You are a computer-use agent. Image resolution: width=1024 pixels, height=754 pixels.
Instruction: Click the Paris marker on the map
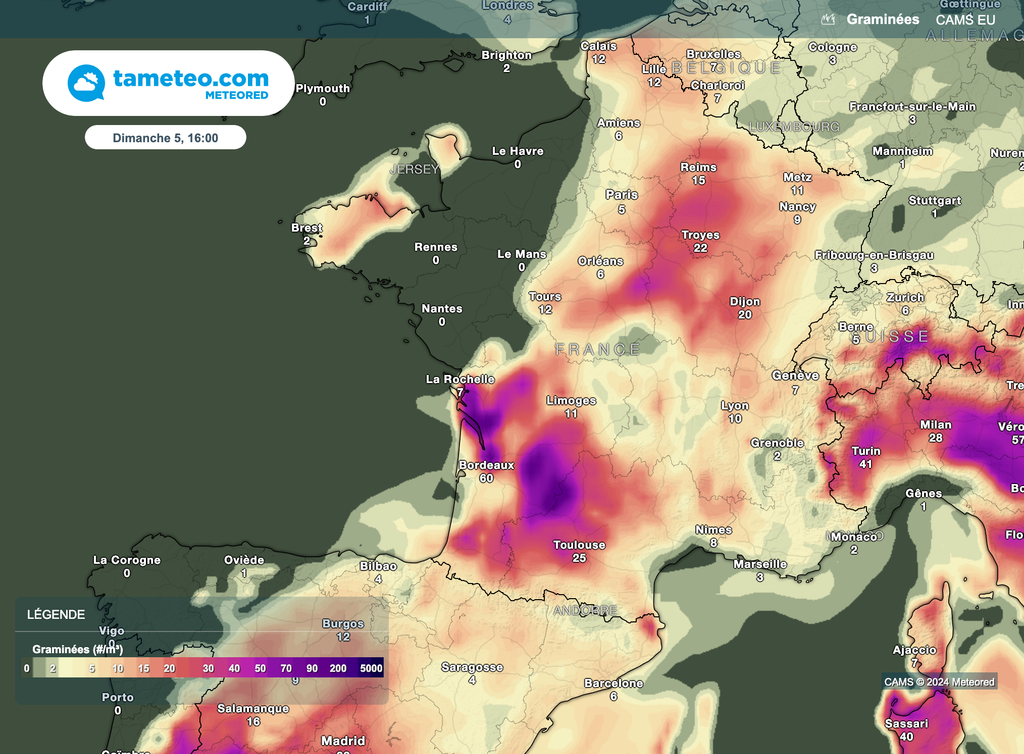click(623, 199)
